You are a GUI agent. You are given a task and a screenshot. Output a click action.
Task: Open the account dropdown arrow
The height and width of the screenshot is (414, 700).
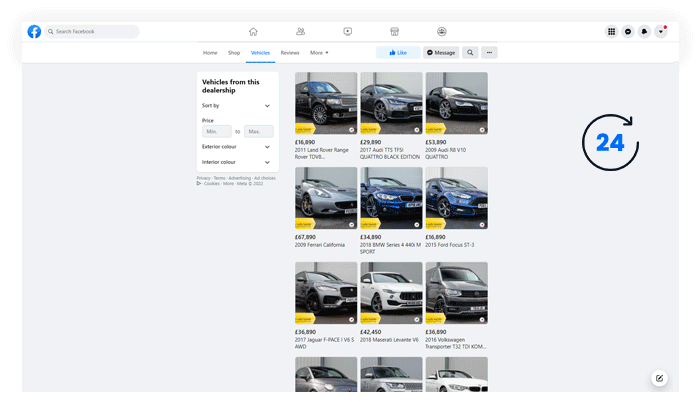point(661,31)
